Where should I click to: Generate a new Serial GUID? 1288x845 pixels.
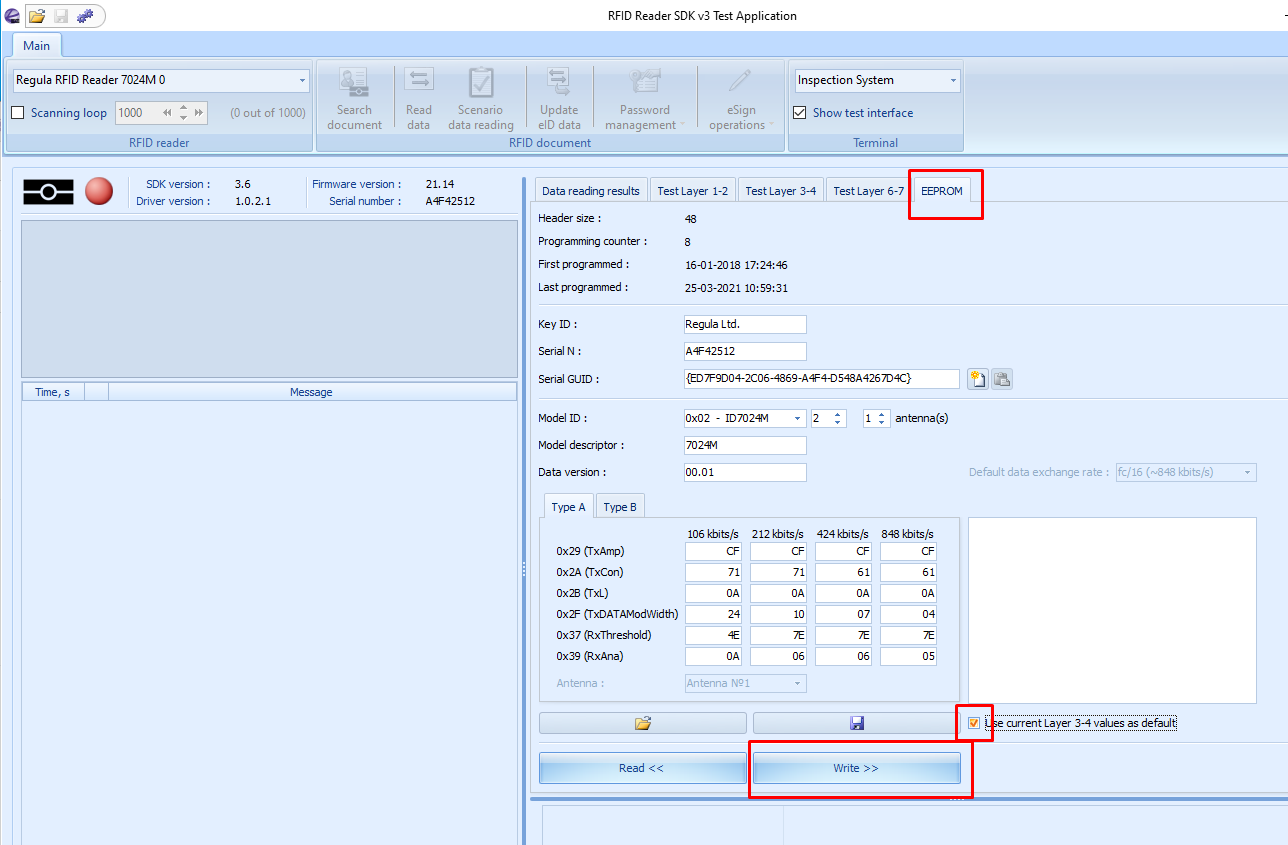coord(979,378)
